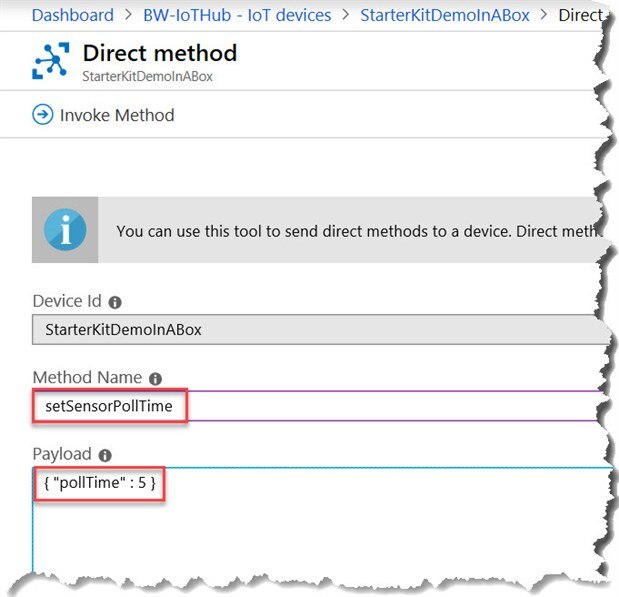Click the Method Name info icon

click(155, 379)
